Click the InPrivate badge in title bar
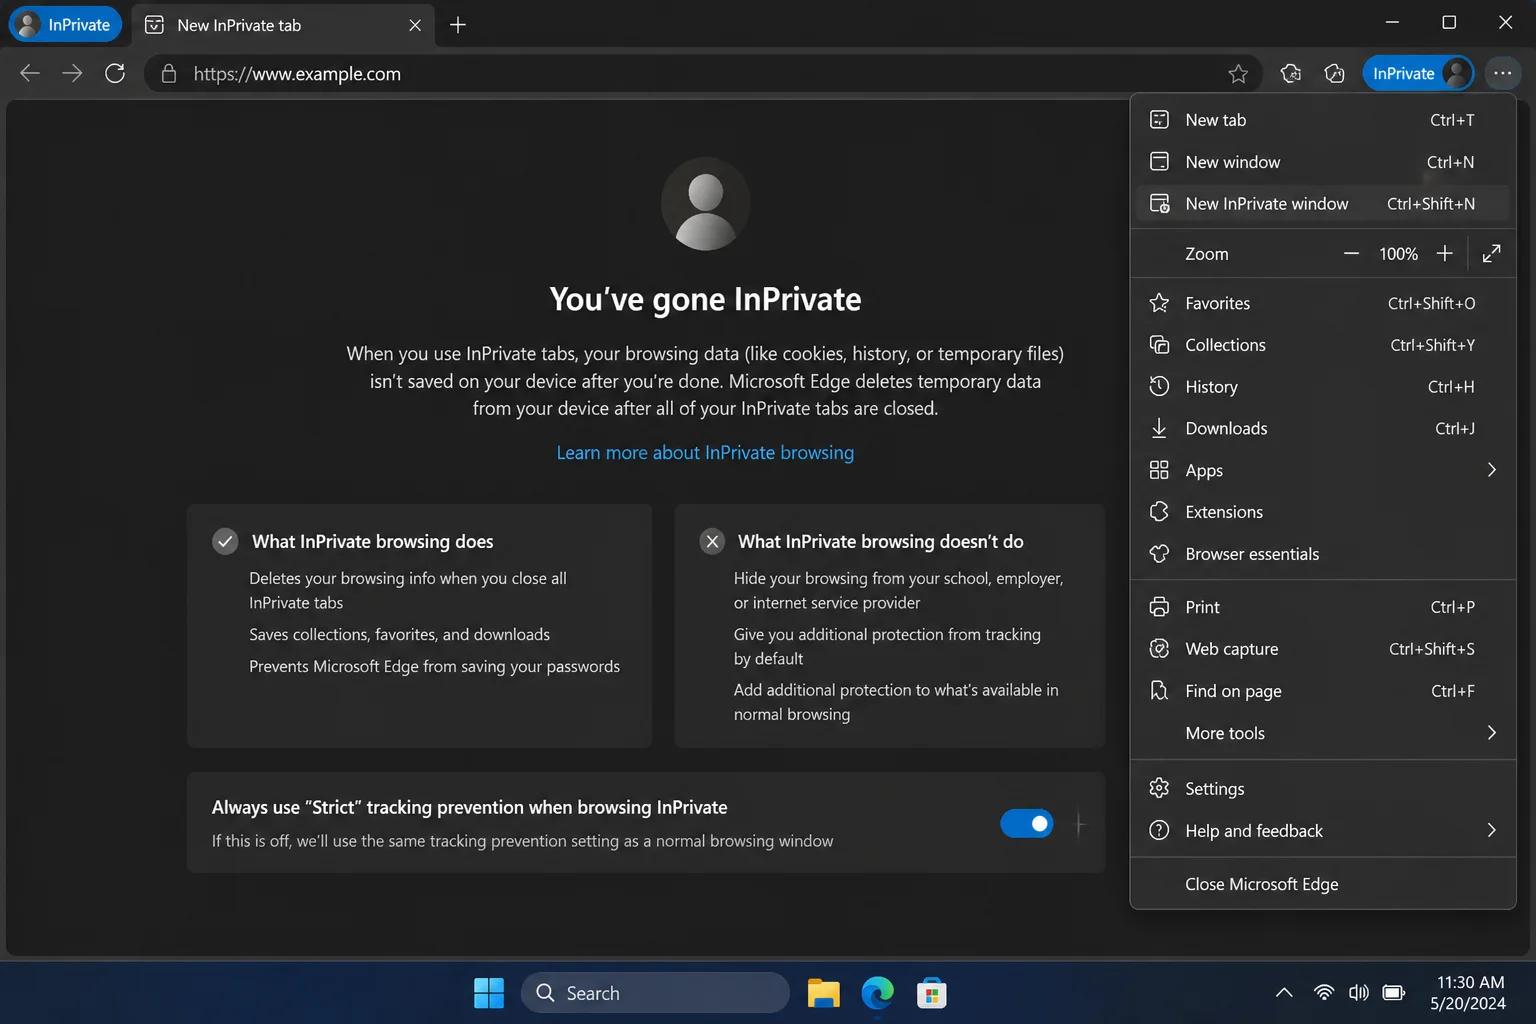This screenshot has height=1024, width=1536. coord(65,25)
